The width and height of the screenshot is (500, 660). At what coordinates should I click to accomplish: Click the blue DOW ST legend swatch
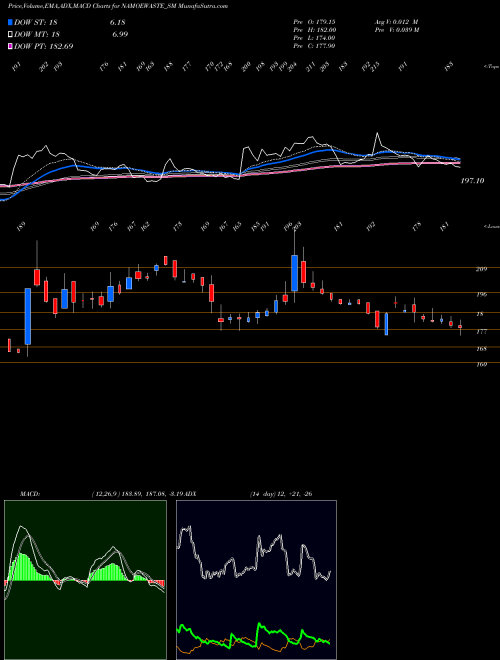click(11, 22)
